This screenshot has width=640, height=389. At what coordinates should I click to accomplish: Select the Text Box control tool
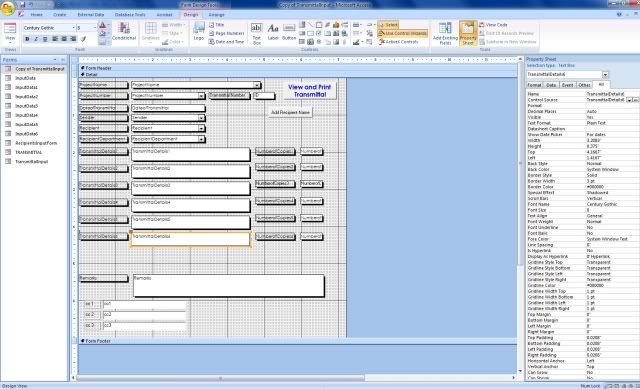coord(256,33)
